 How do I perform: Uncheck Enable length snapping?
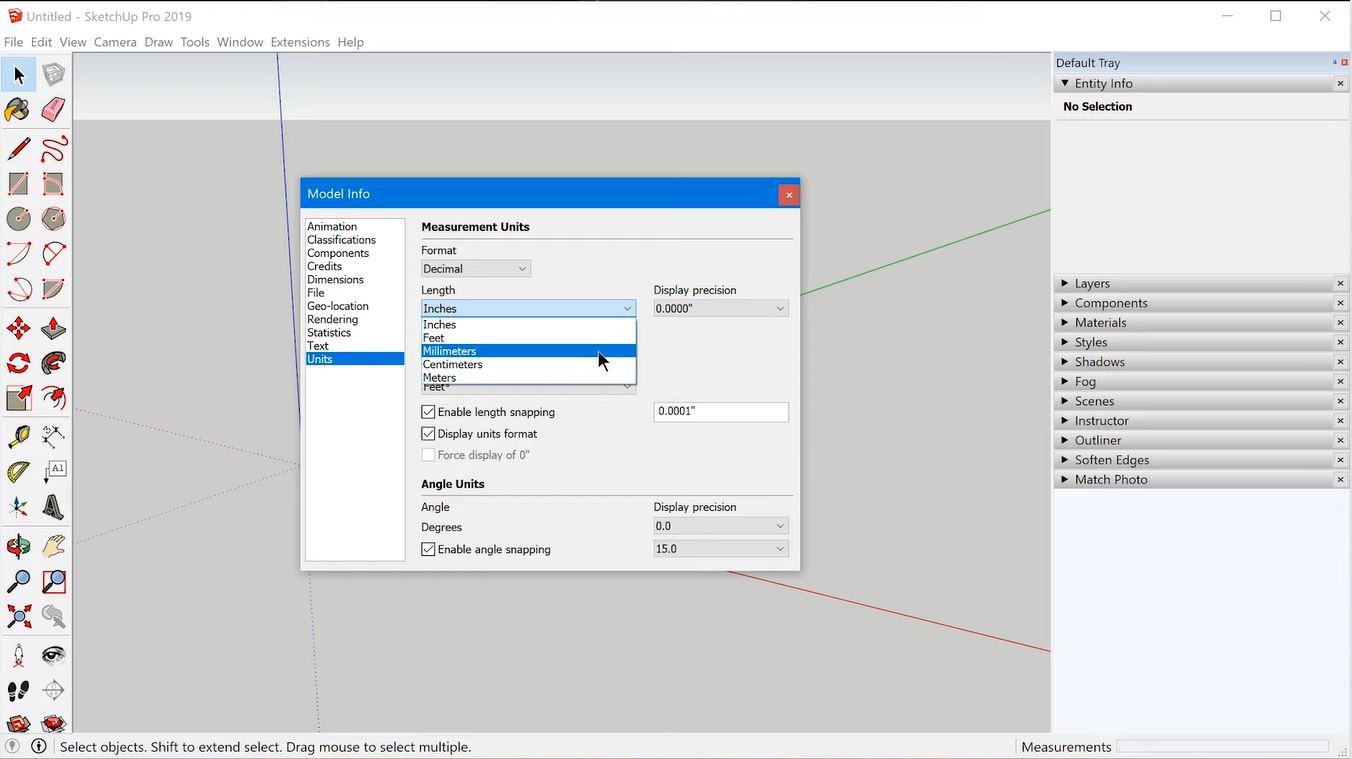428,411
